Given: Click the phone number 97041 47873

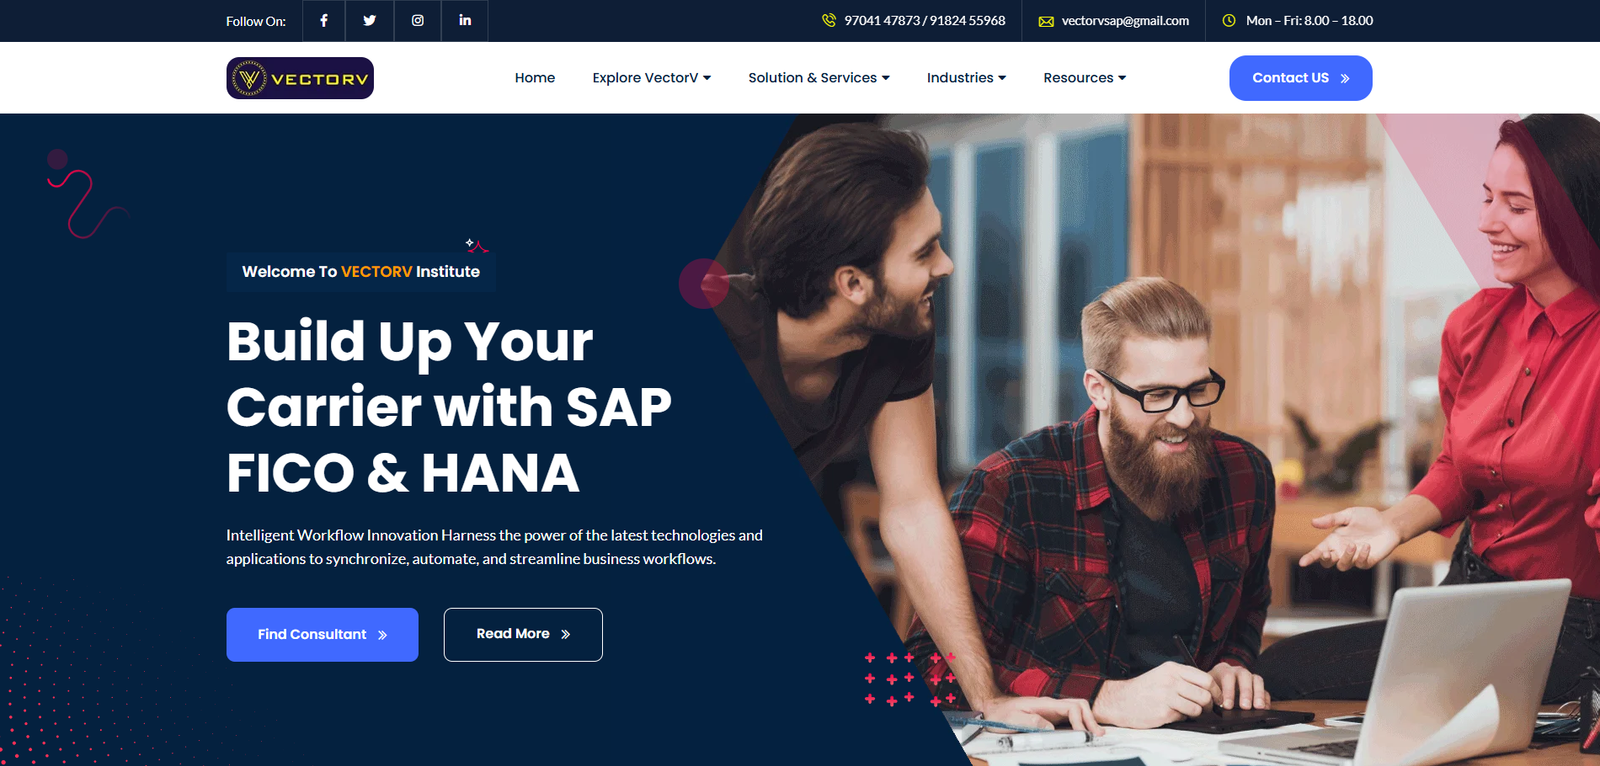Looking at the screenshot, I should tap(882, 20).
